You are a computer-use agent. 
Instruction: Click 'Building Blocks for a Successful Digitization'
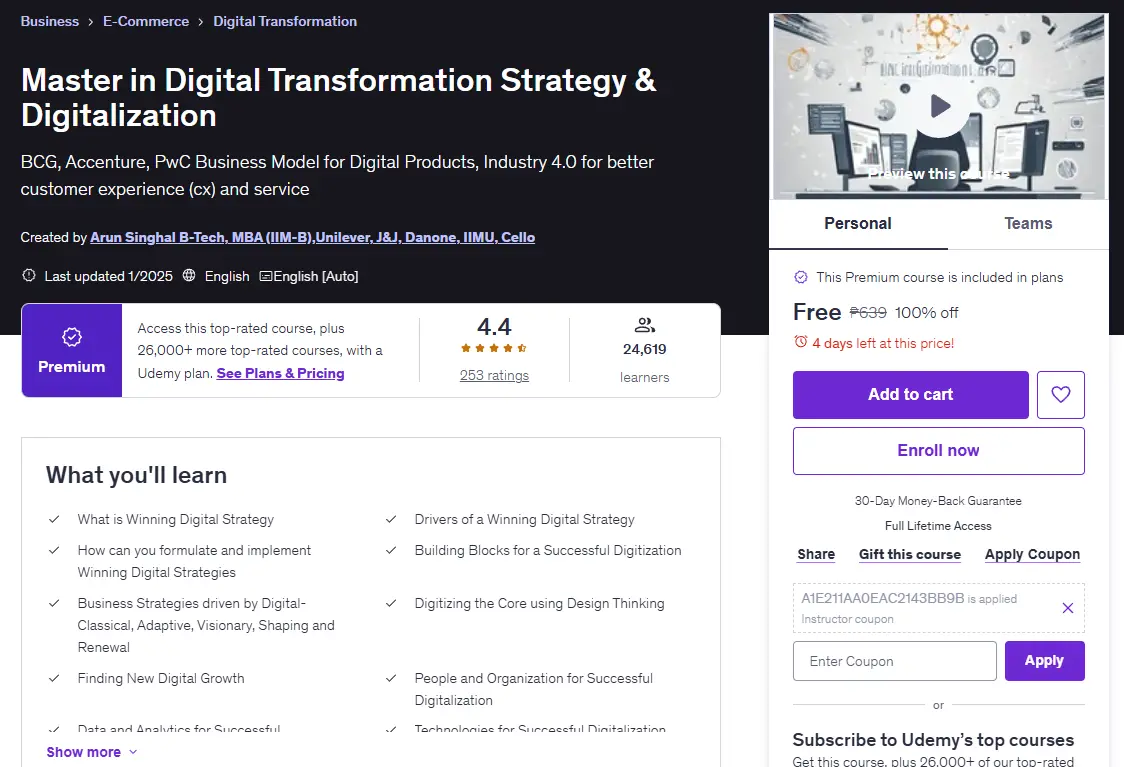tap(548, 551)
